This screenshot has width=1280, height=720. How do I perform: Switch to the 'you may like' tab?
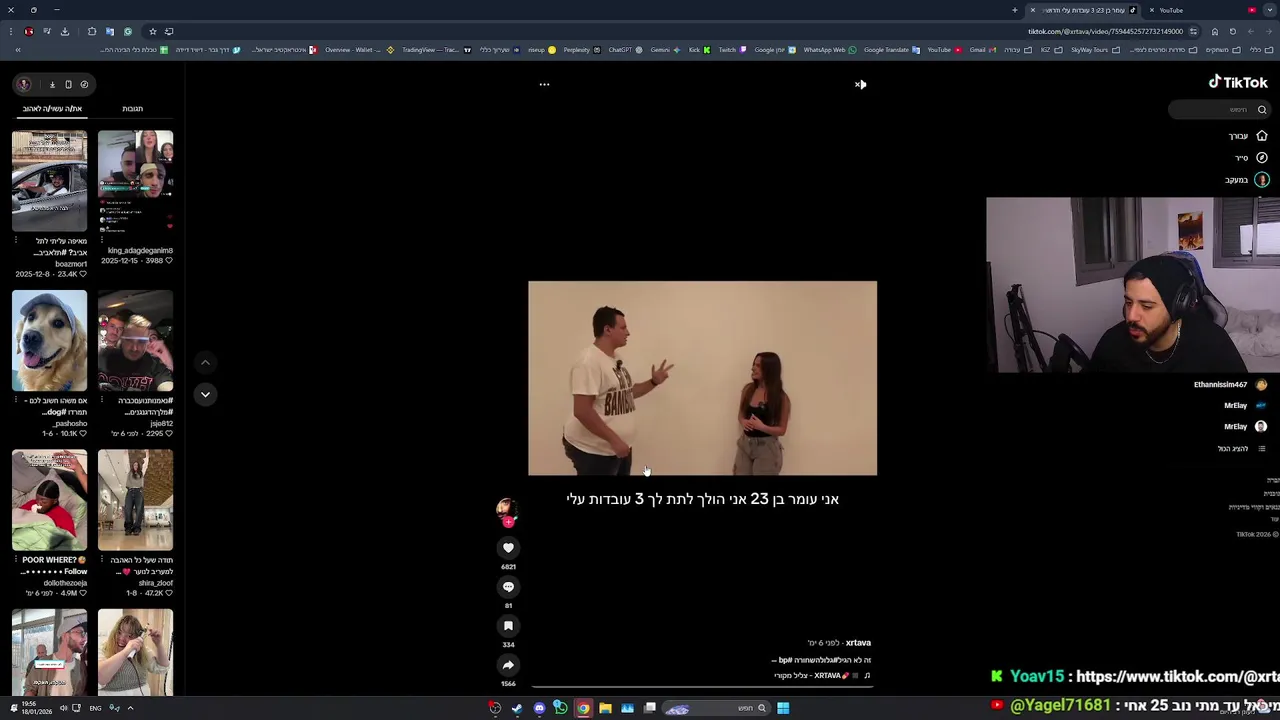click(x=52, y=109)
